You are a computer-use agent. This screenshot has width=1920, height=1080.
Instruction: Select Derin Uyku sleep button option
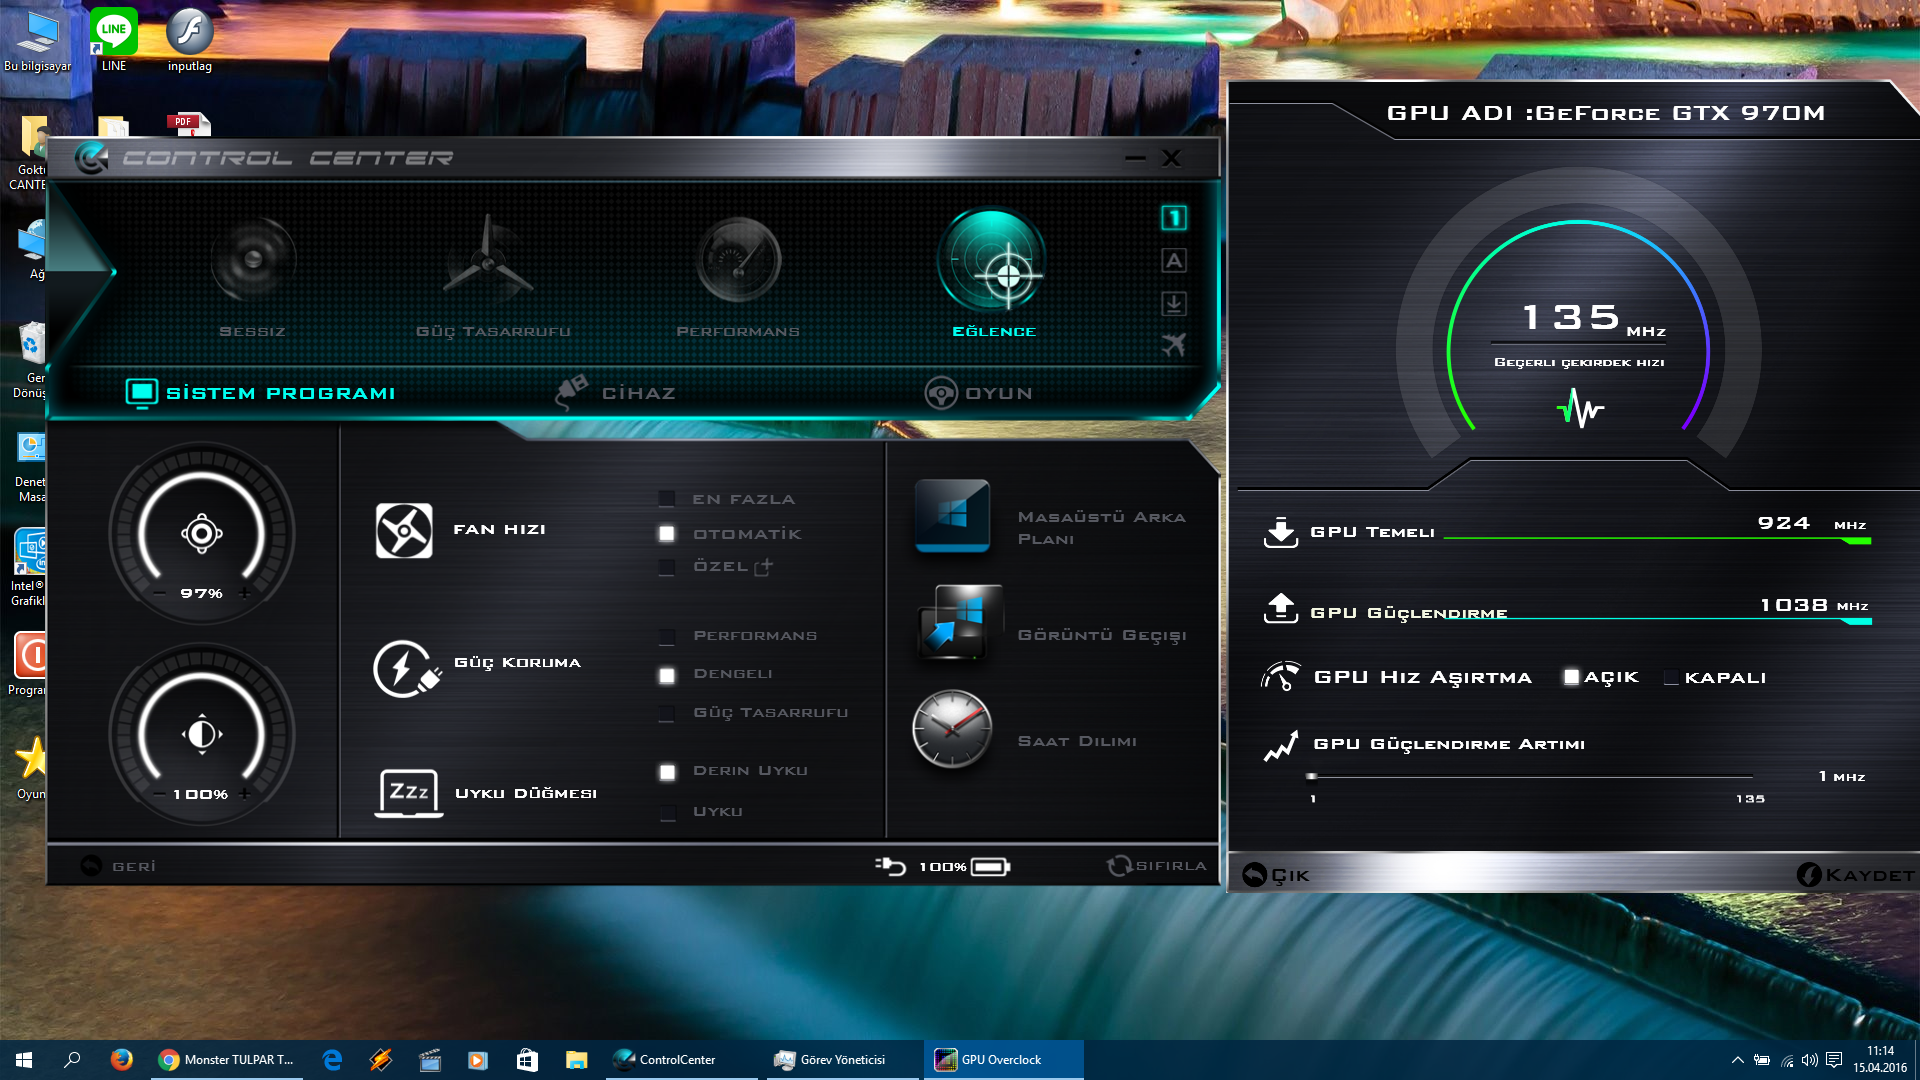[x=667, y=772]
